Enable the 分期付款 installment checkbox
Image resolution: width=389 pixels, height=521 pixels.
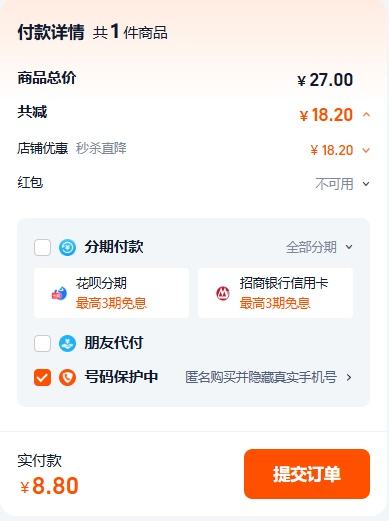(x=42, y=247)
